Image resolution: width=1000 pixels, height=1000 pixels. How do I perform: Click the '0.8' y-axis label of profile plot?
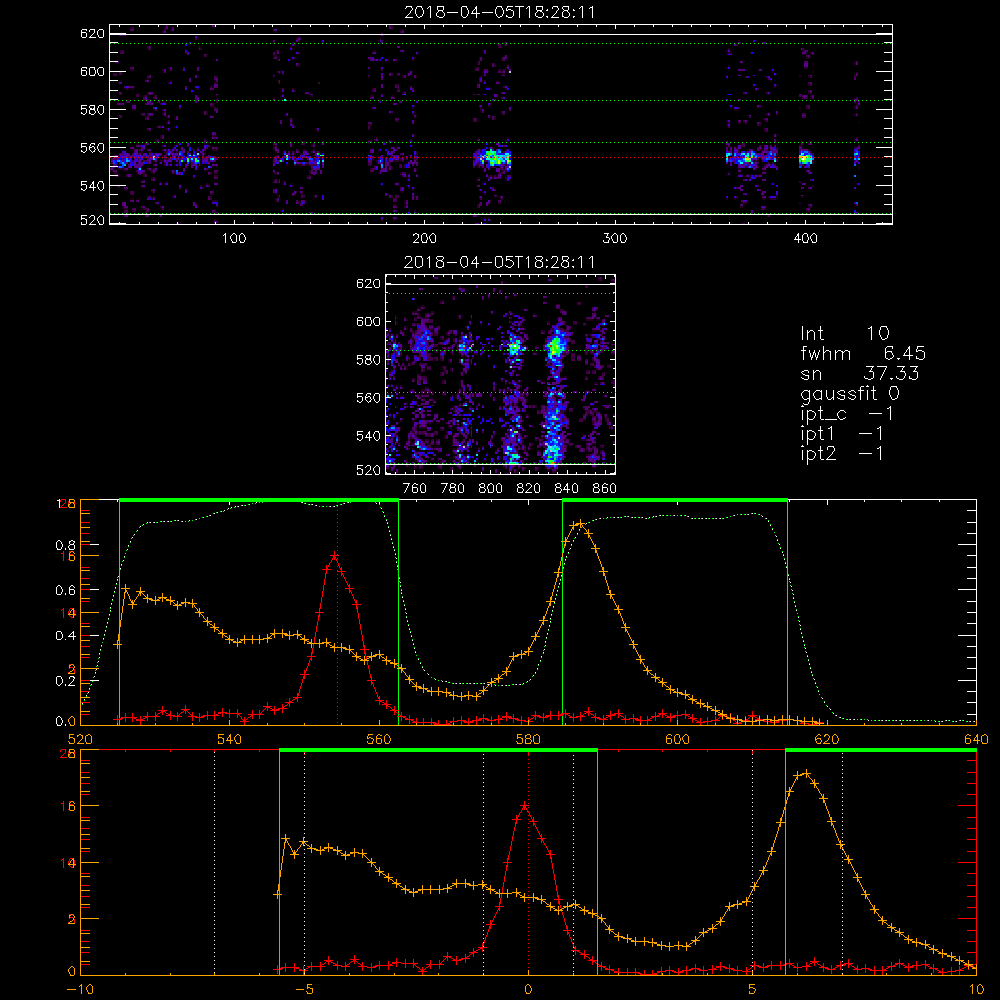[x=65, y=545]
